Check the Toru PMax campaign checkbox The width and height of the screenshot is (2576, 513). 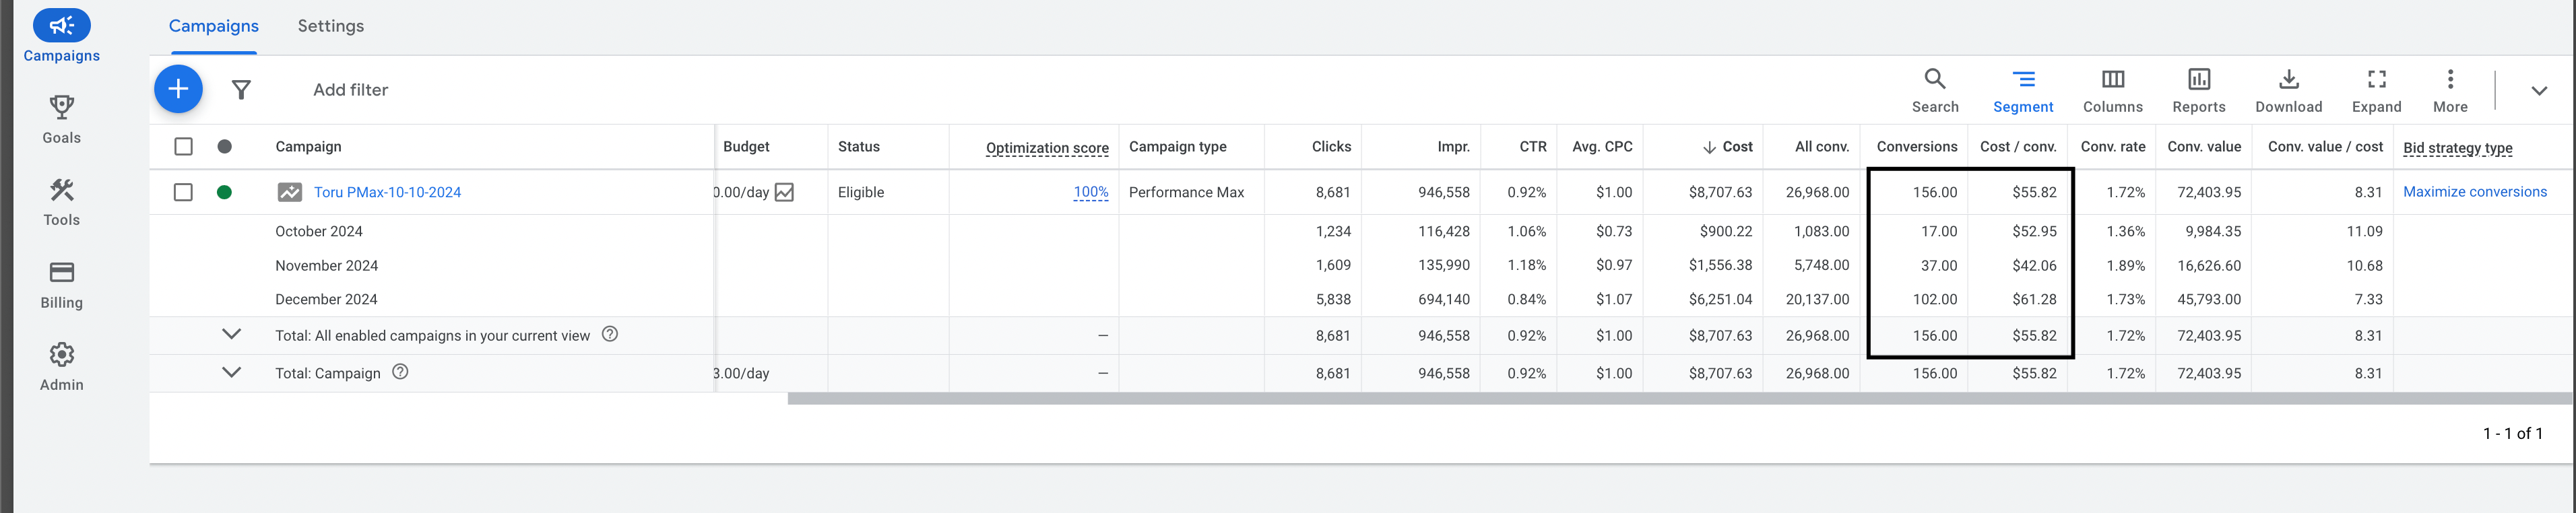coord(184,192)
